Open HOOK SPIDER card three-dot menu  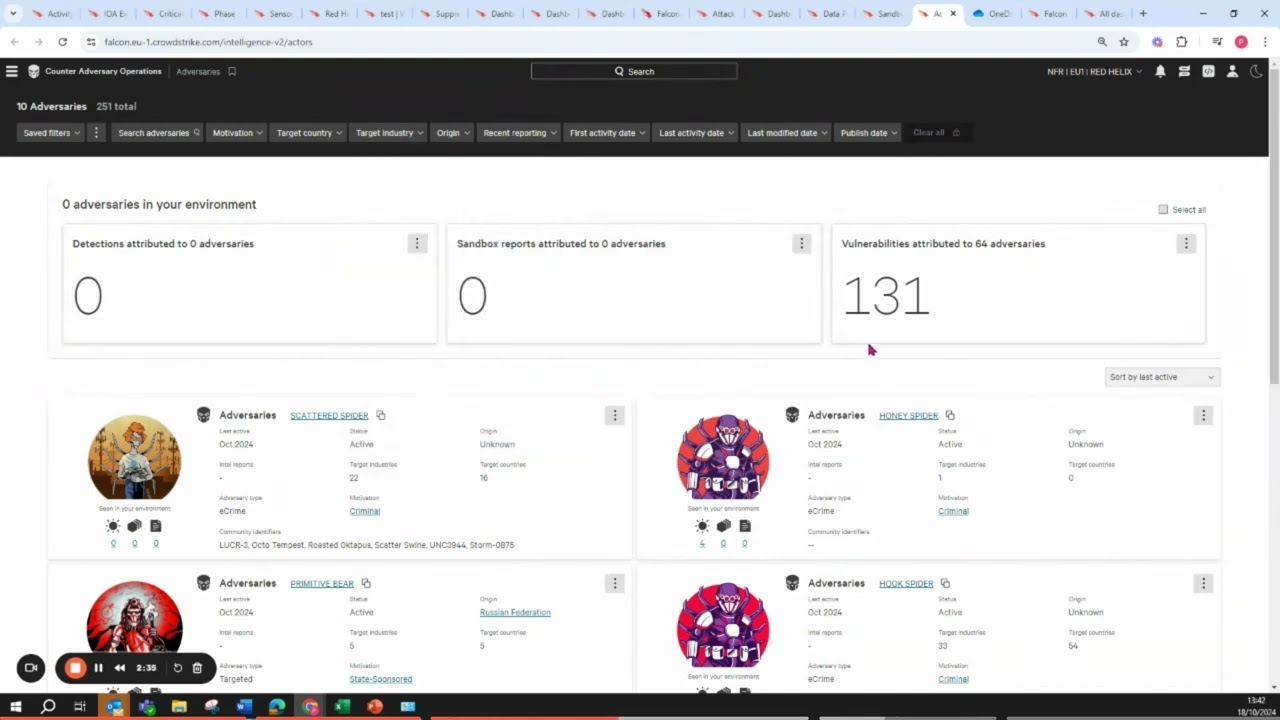tap(1203, 583)
